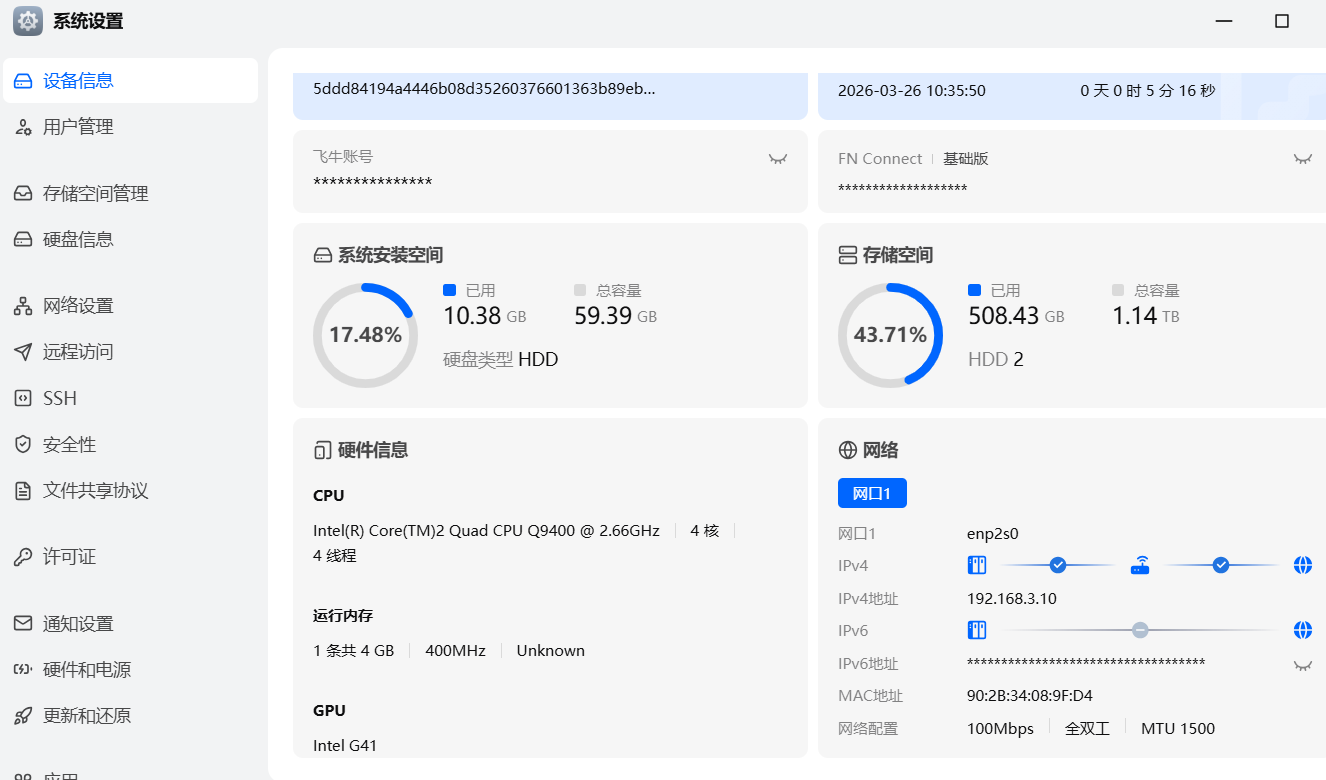The width and height of the screenshot is (1326, 780).
Task: Click the 系统安装空间 drive icon
Action: tap(322, 255)
